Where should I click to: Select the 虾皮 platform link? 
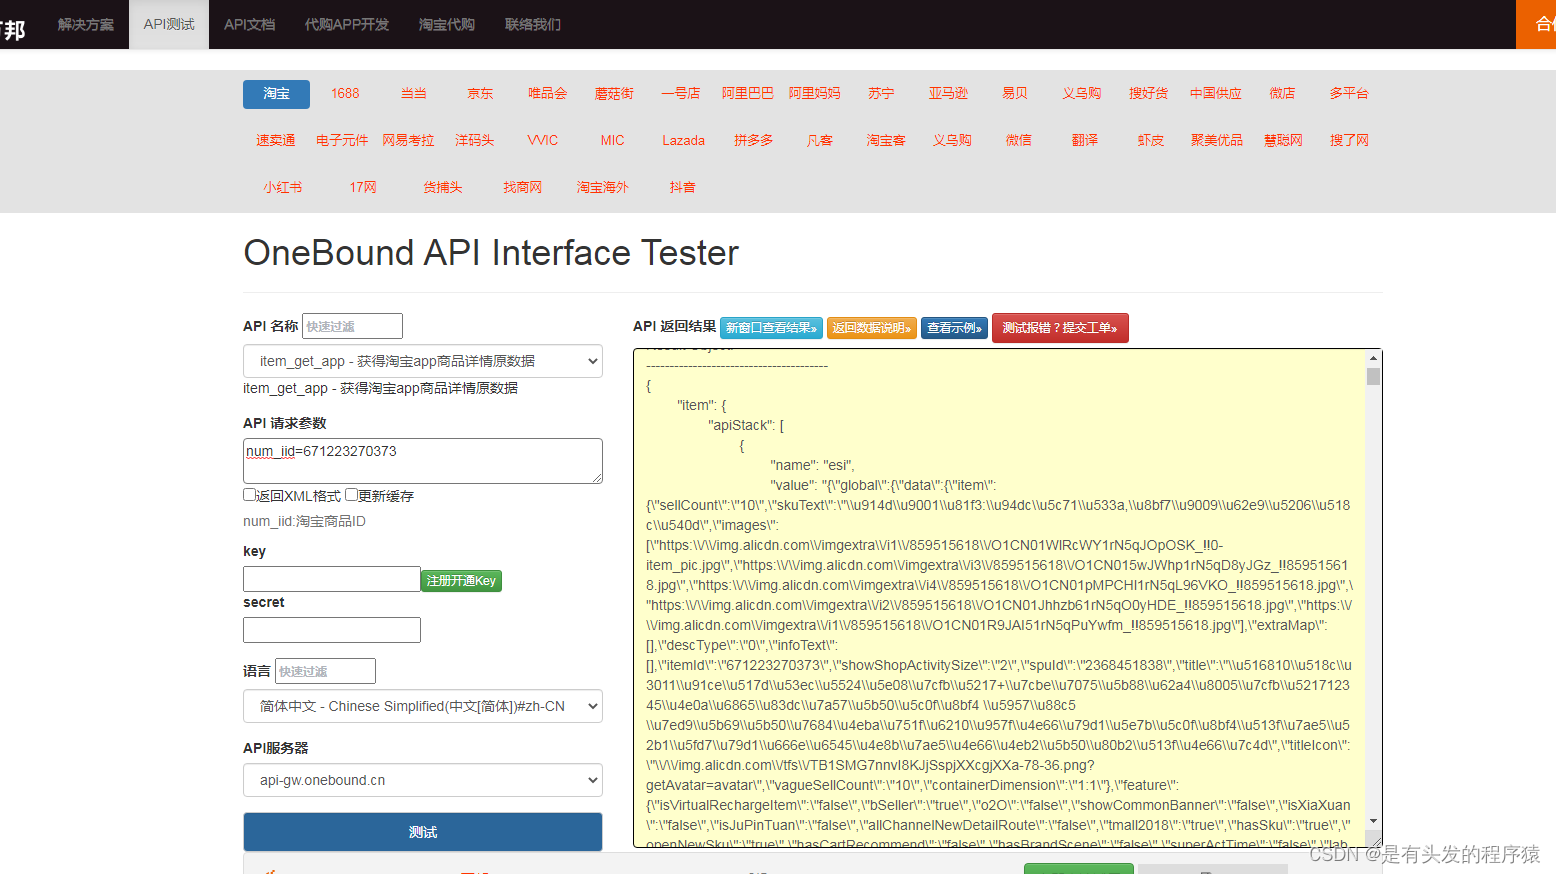(x=1151, y=141)
